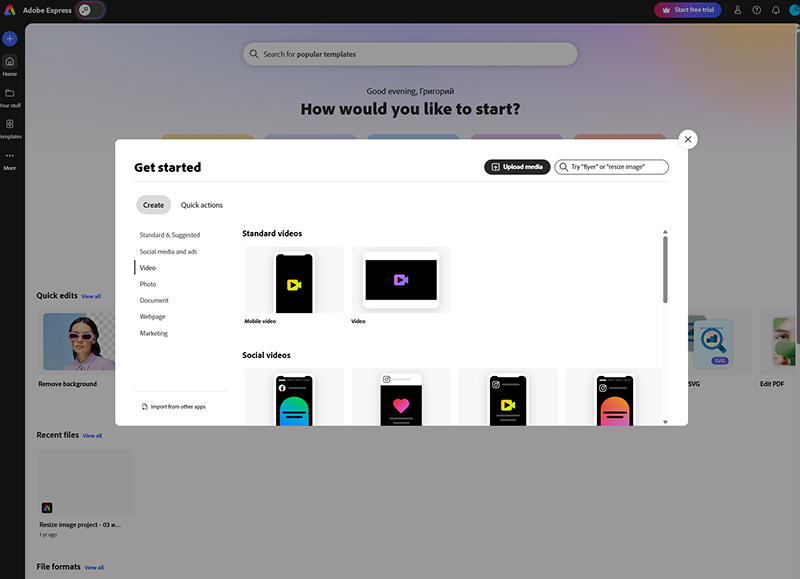800x579 pixels.
Task: Click the scroll down arrow in dialog
Action: point(665,422)
